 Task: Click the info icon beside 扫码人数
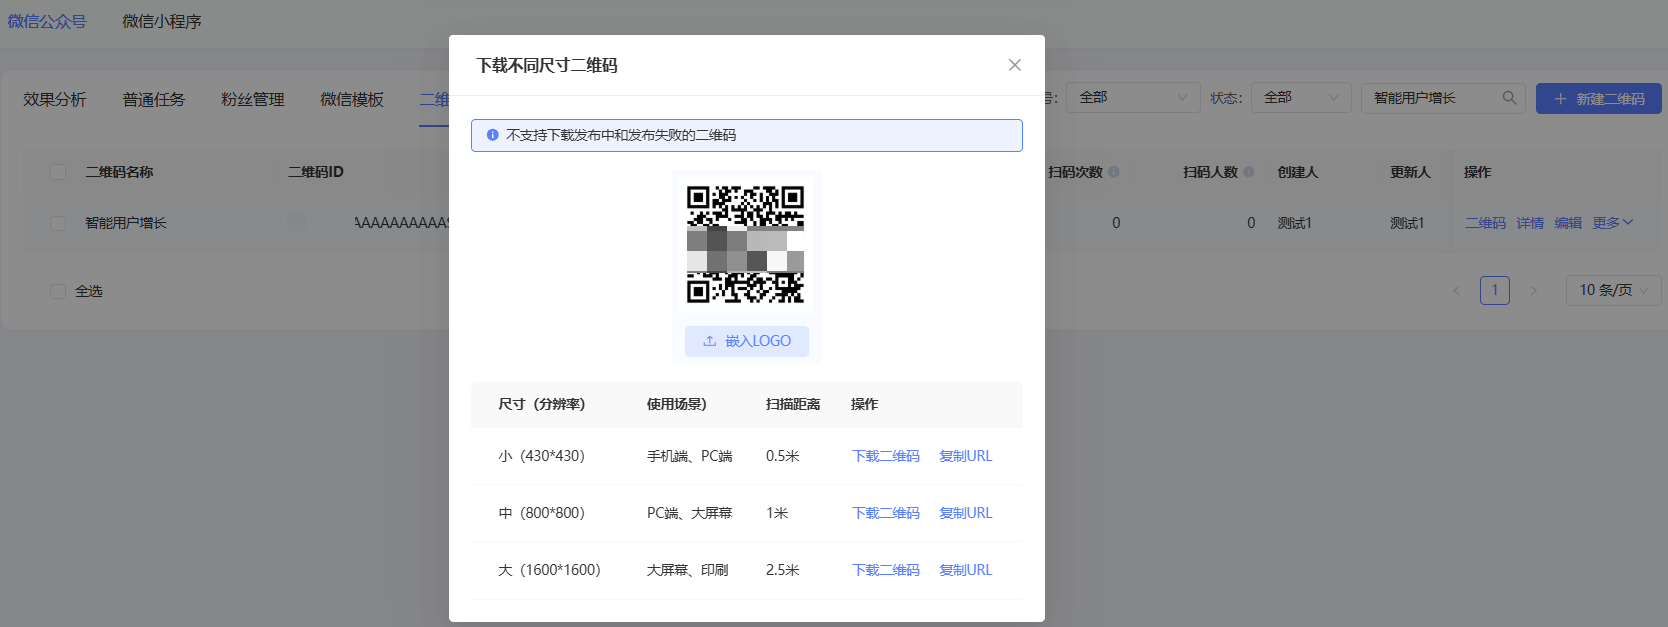pos(1248,172)
